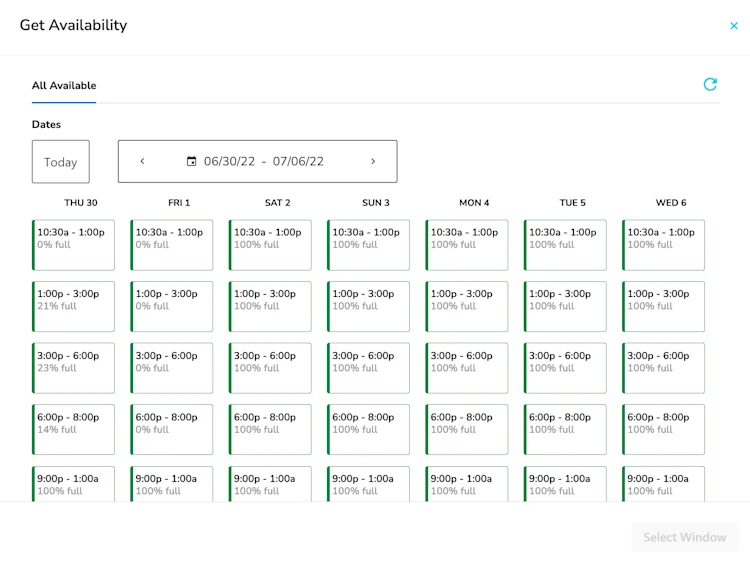Select SAT 2 10:30a - 1:00p slot

[x=270, y=245]
